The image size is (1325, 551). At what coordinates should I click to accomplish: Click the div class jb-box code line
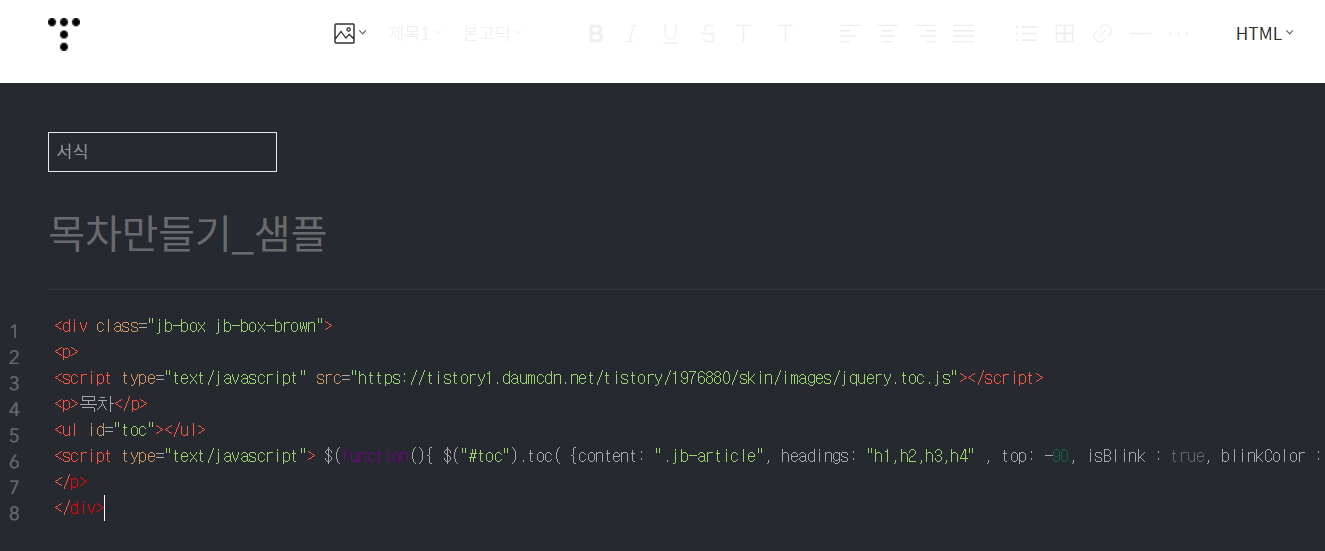[x=193, y=326]
